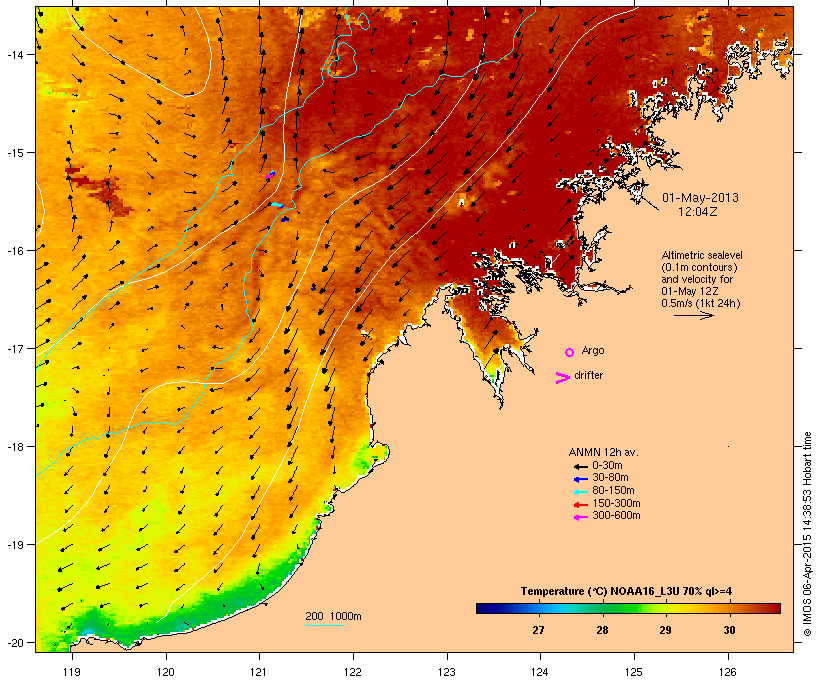Click the magenta drifter chevron legend symbol
This screenshot has width=820, height=680.
[562, 378]
